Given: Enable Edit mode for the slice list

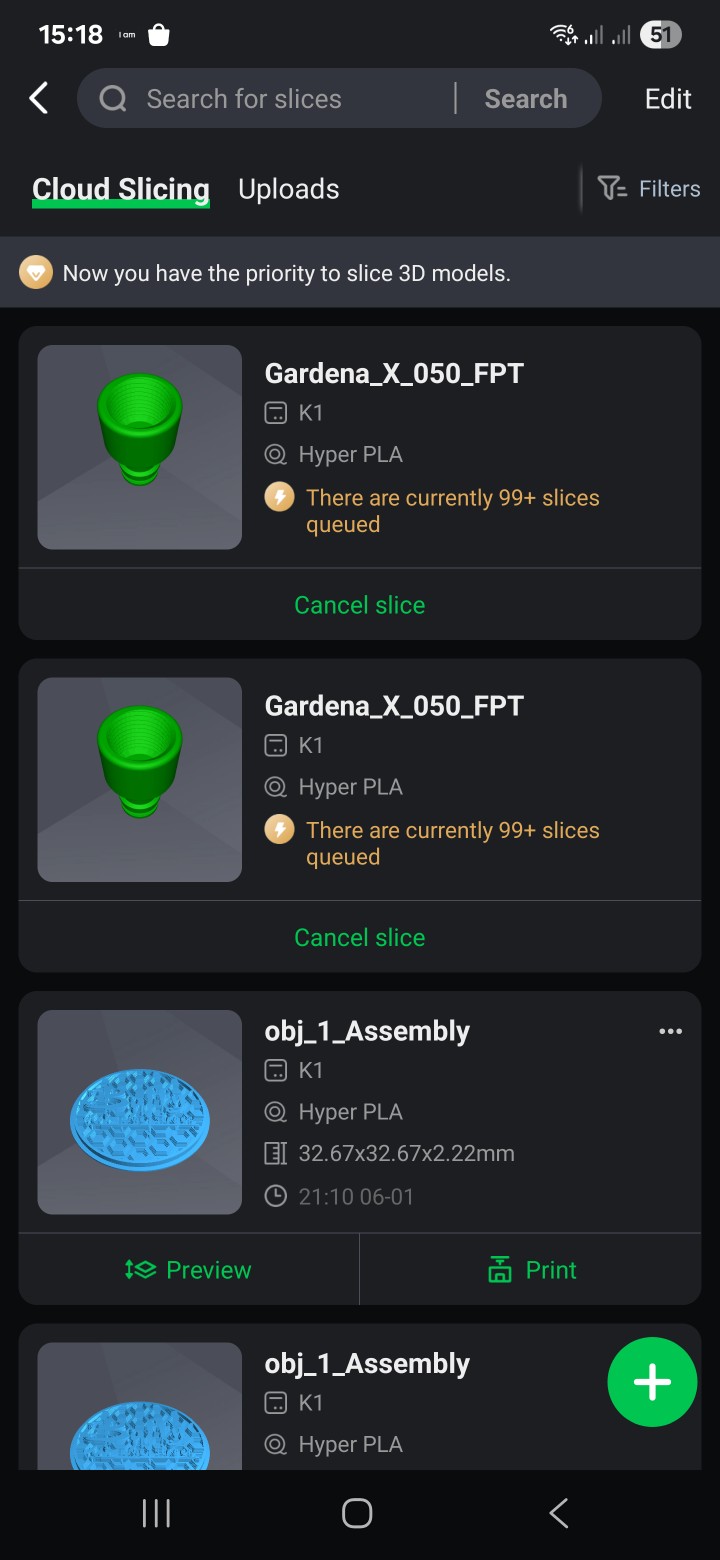Looking at the screenshot, I should (667, 98).
